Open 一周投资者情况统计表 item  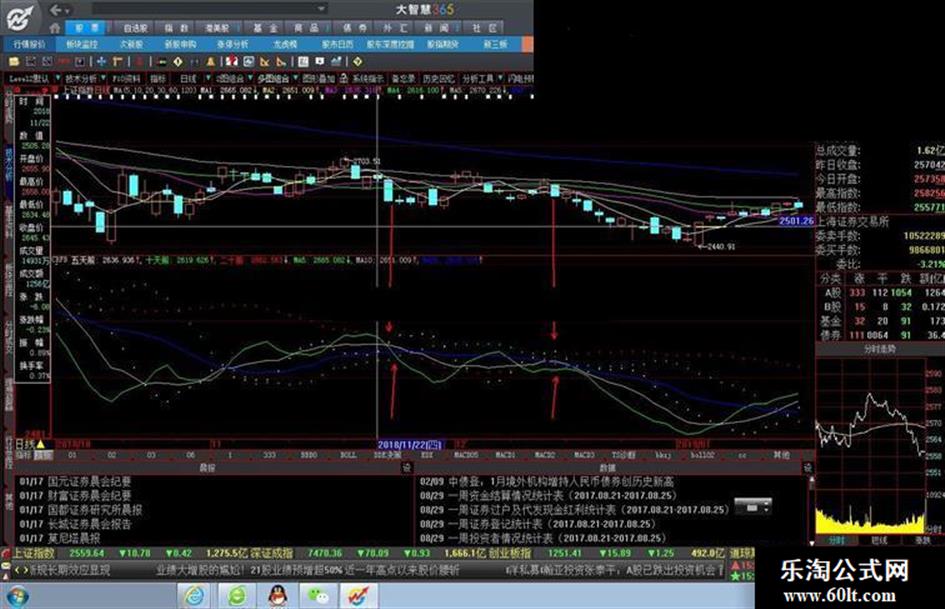tap(543, 538)
